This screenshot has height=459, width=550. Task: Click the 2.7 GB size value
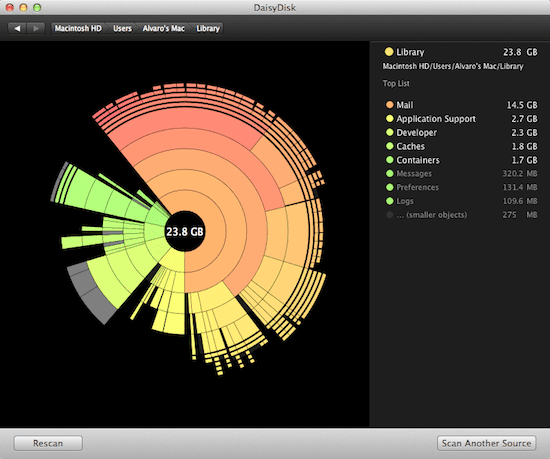(x=524, y=119)
